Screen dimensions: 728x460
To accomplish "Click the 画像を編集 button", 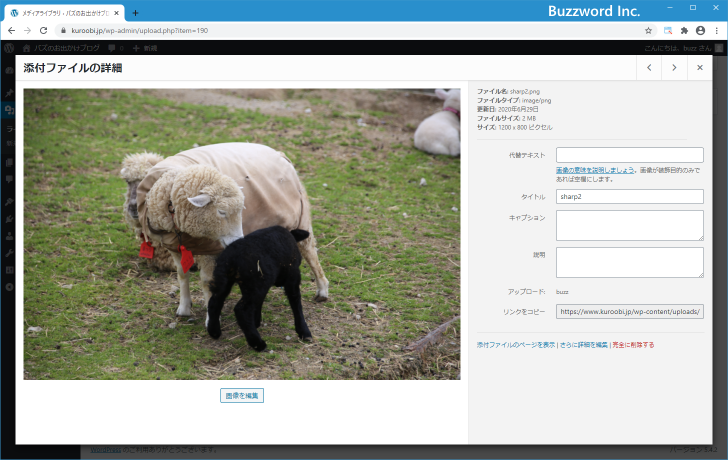I will coord(242,396).
